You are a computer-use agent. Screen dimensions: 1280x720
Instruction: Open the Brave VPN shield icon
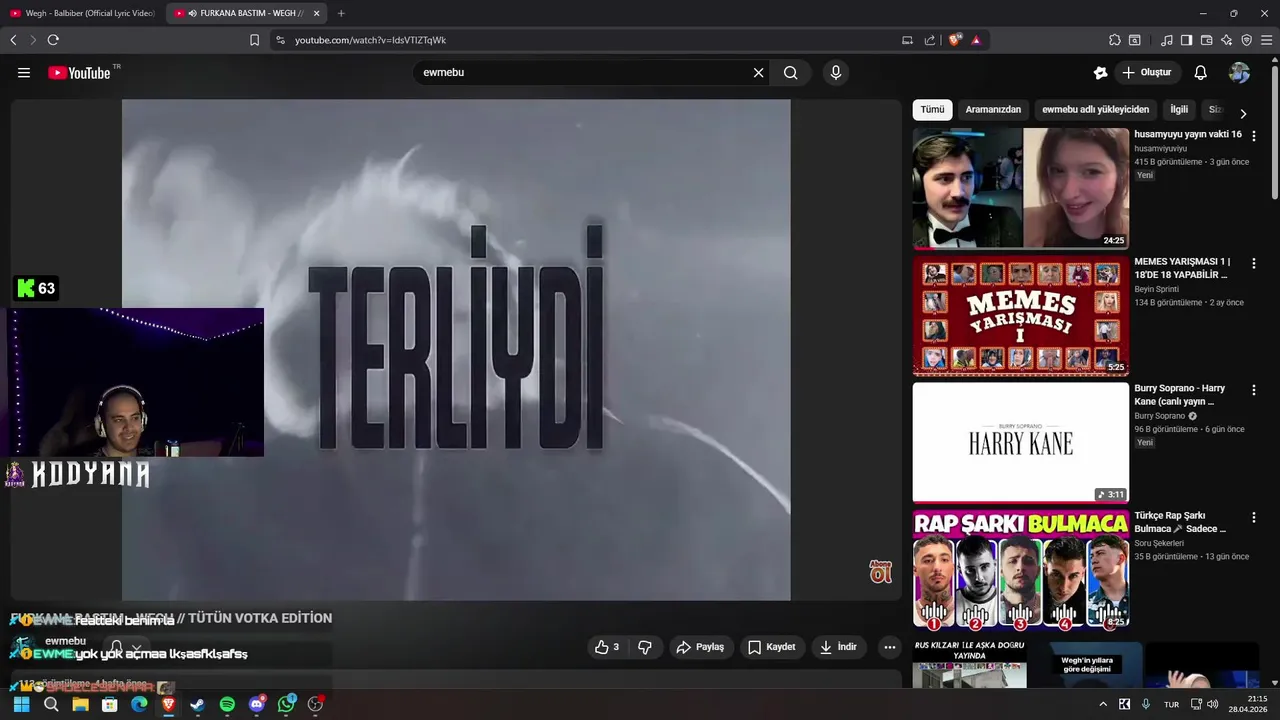1246,40
